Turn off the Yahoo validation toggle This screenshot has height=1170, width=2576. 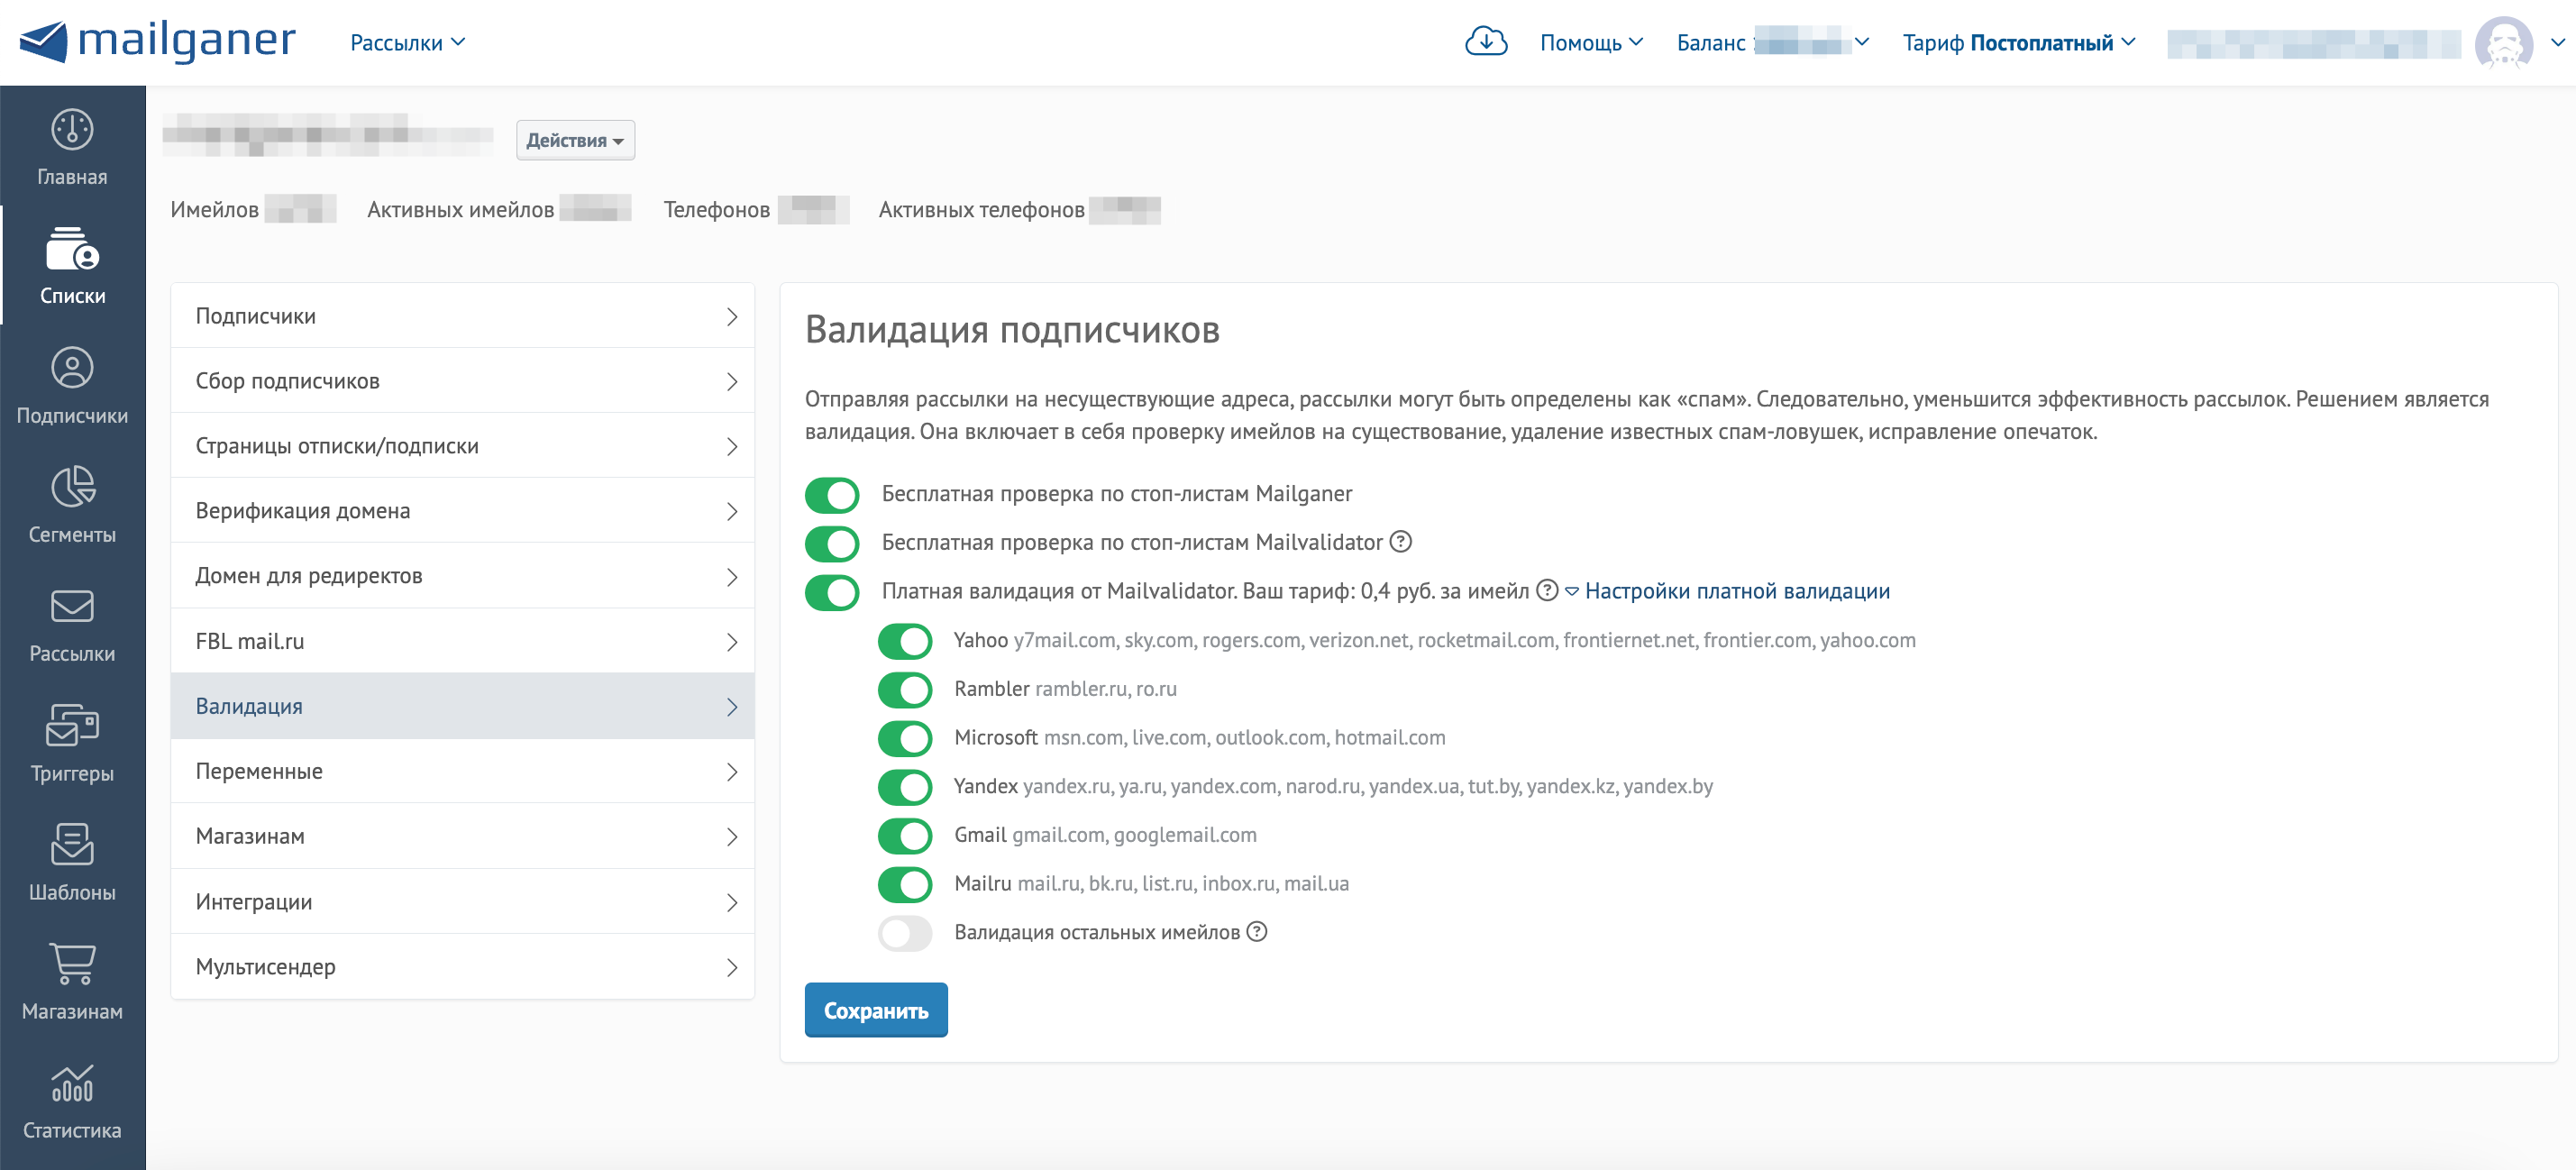tap(904, 641)
